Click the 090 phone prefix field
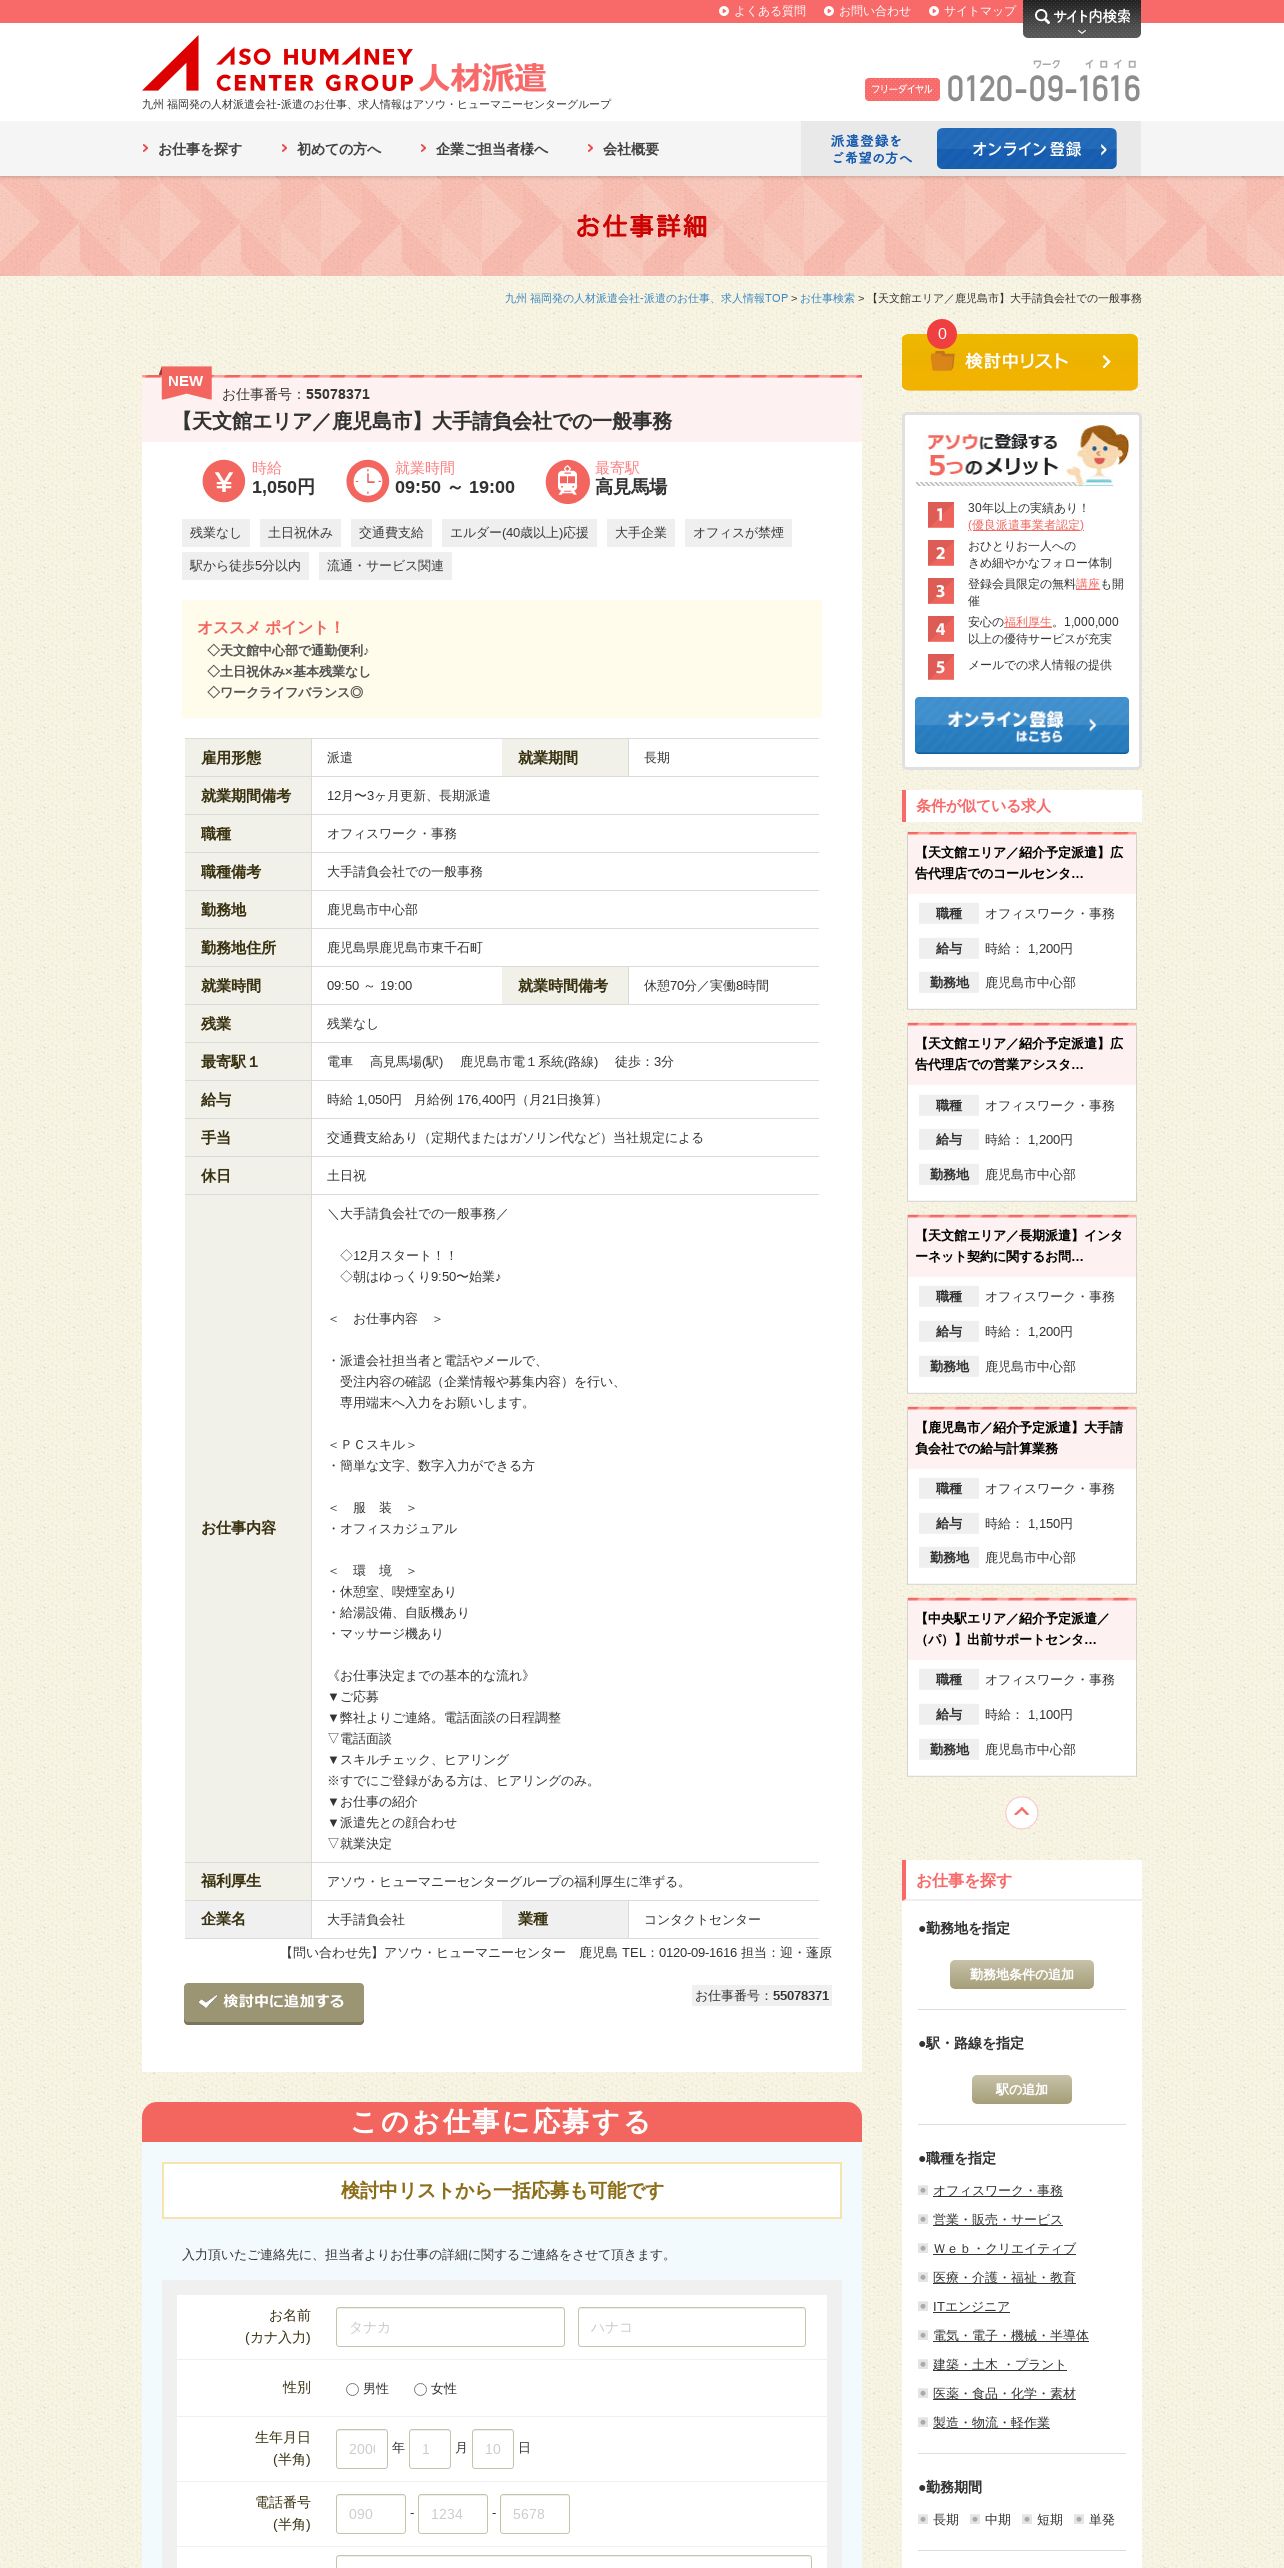This screenshot has height=2568, width=1284. [x=371, y=2514]
